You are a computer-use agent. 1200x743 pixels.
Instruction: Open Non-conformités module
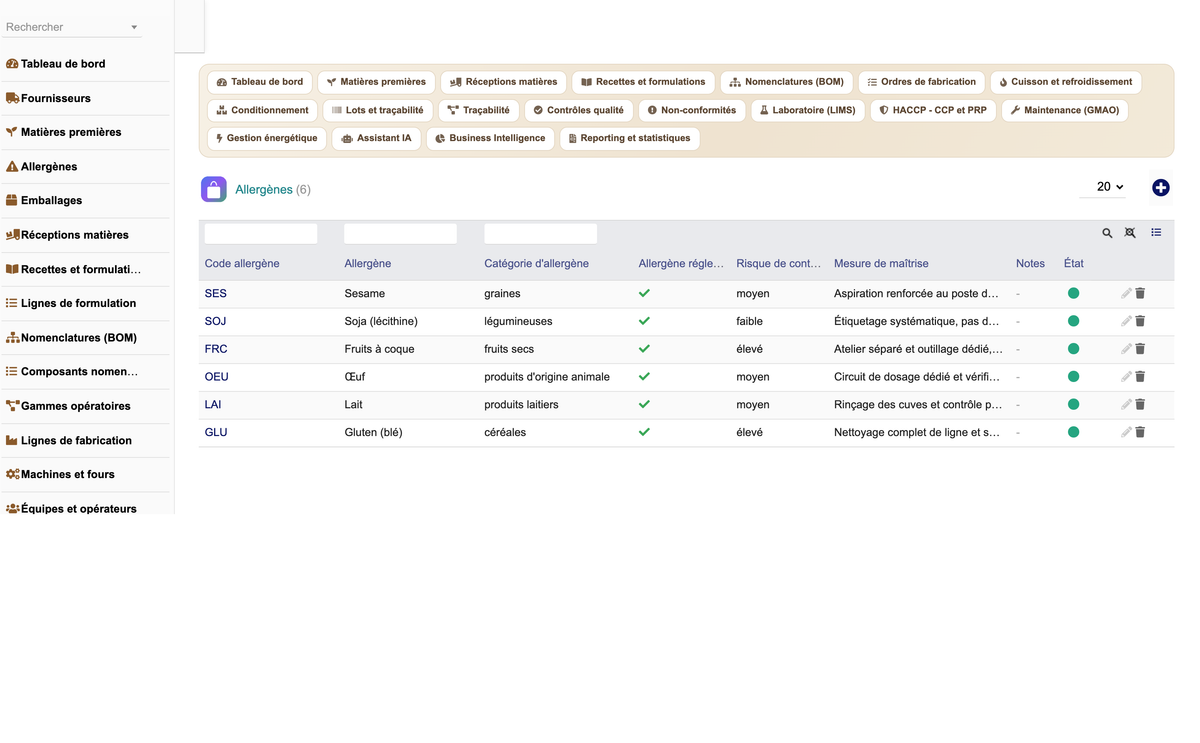pos(691,110)
